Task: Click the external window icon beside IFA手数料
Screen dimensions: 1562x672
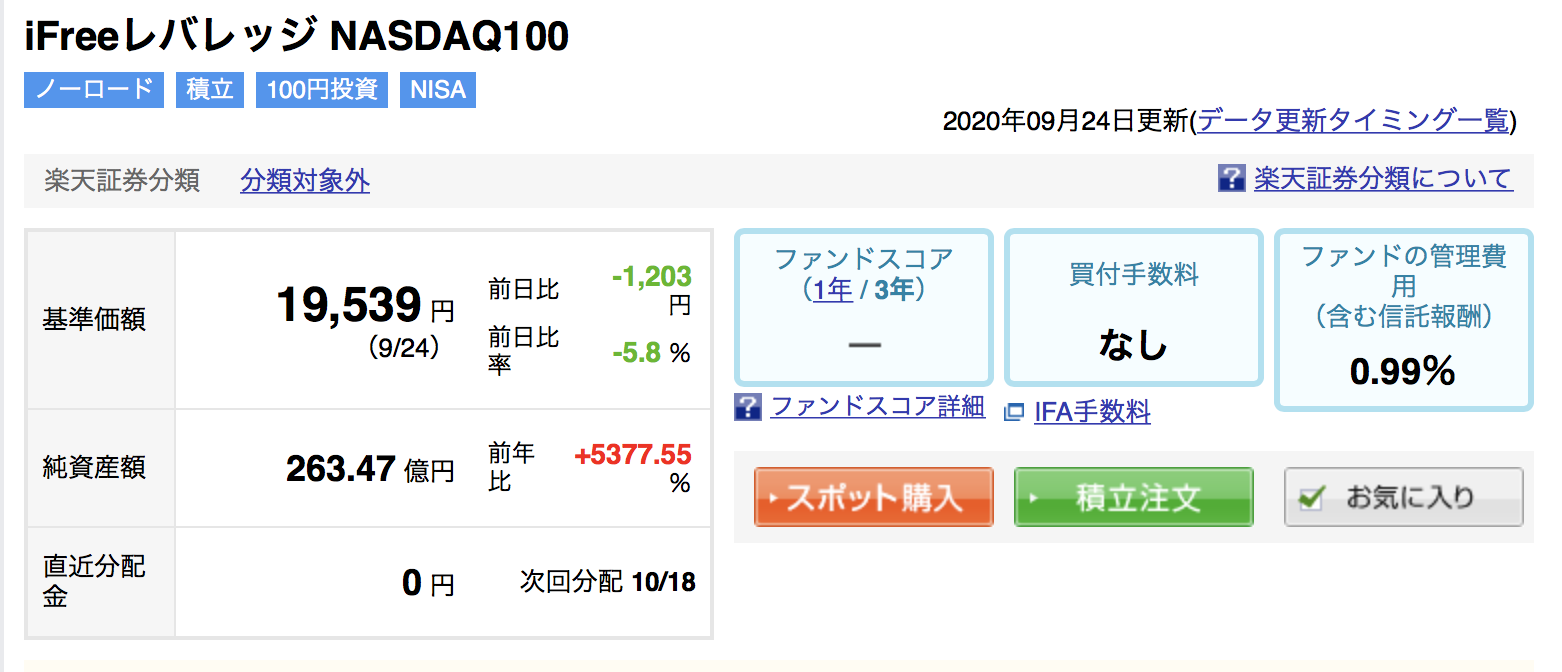Action: click(1015, 411)
